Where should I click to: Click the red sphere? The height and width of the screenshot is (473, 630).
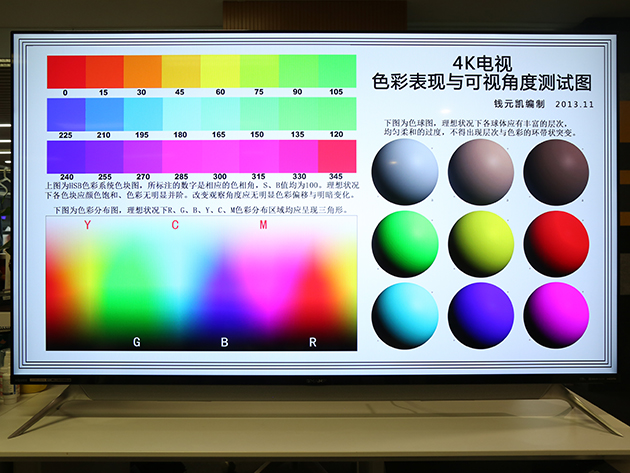coord(556,244)
